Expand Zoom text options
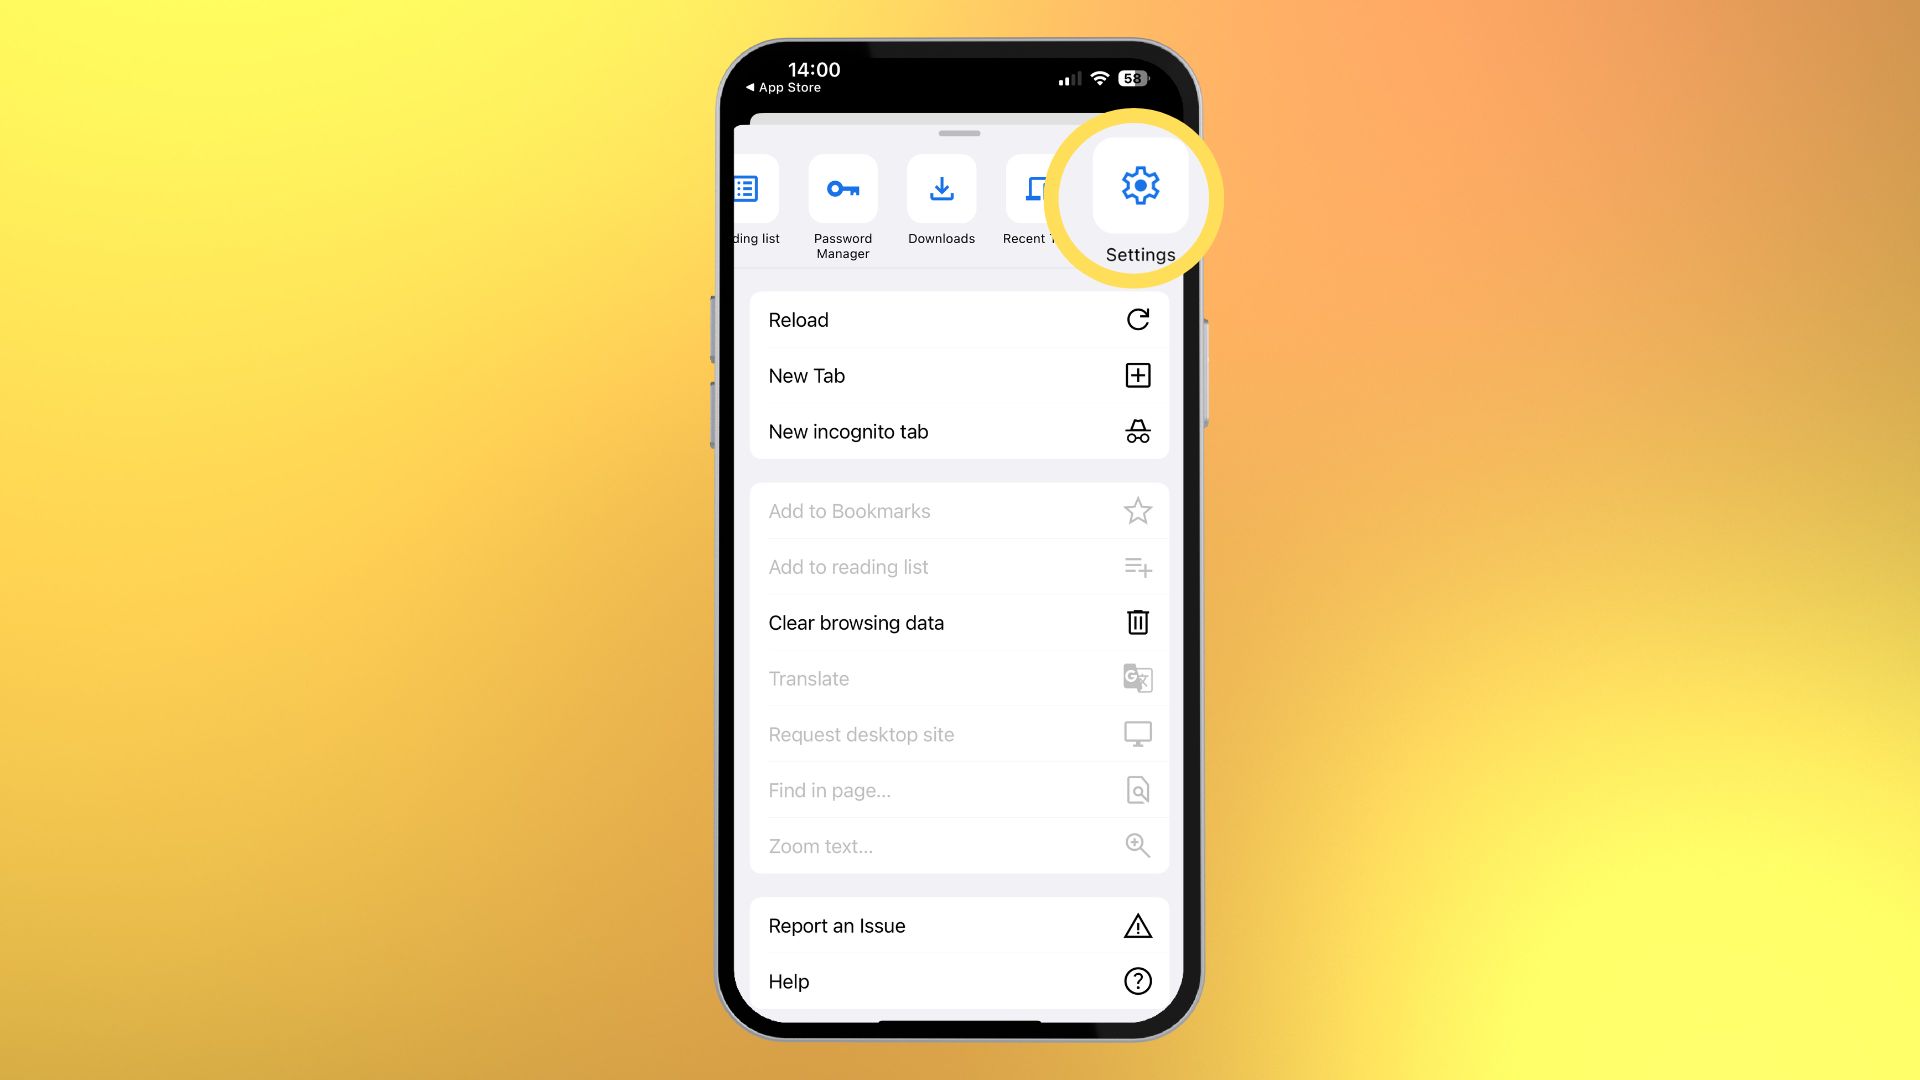The image size is (1920, 1080). [x=959, y=845]
